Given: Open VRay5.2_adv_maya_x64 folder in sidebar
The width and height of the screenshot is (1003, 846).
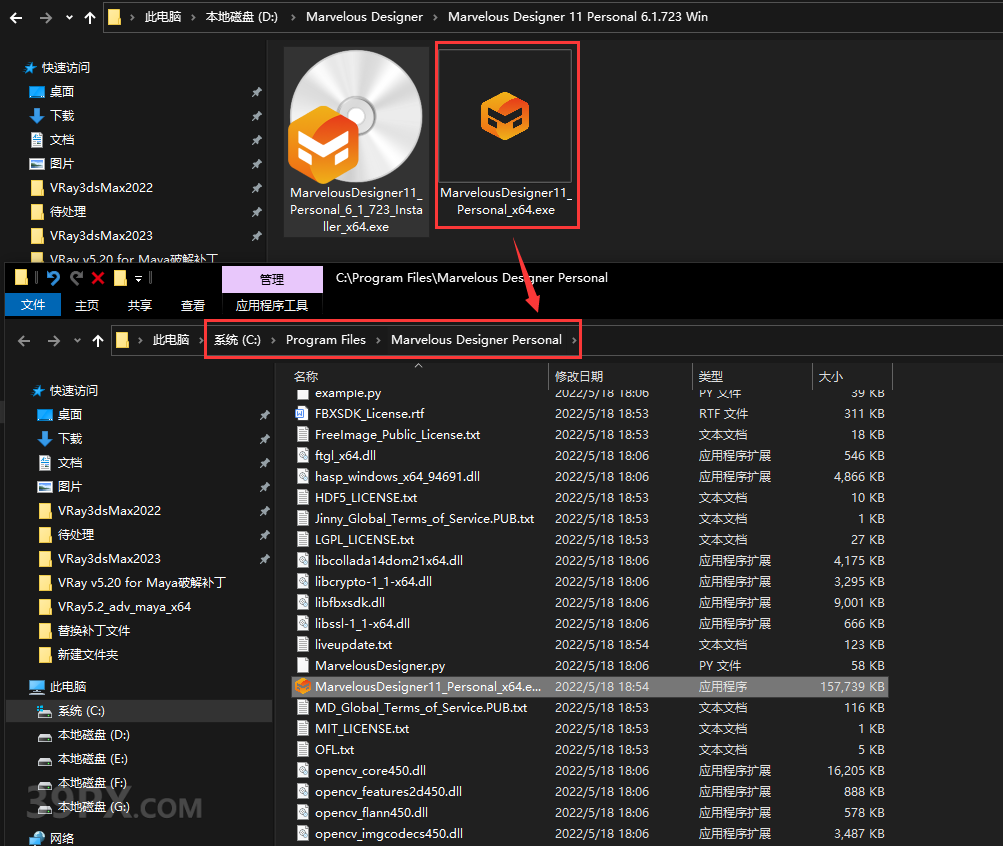Looking at the screenshot, I should point(124,607).
